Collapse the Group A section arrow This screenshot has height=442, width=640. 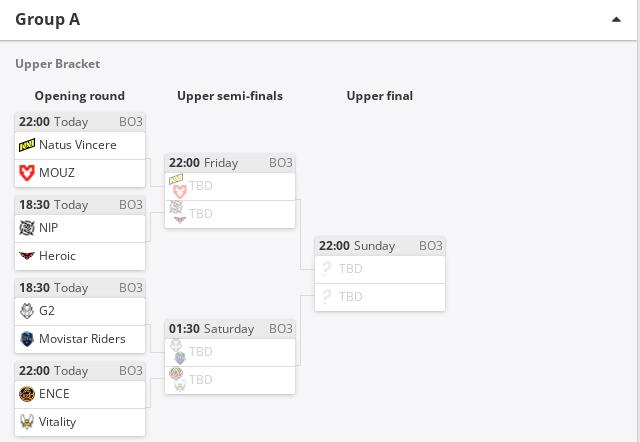[616, 19]
